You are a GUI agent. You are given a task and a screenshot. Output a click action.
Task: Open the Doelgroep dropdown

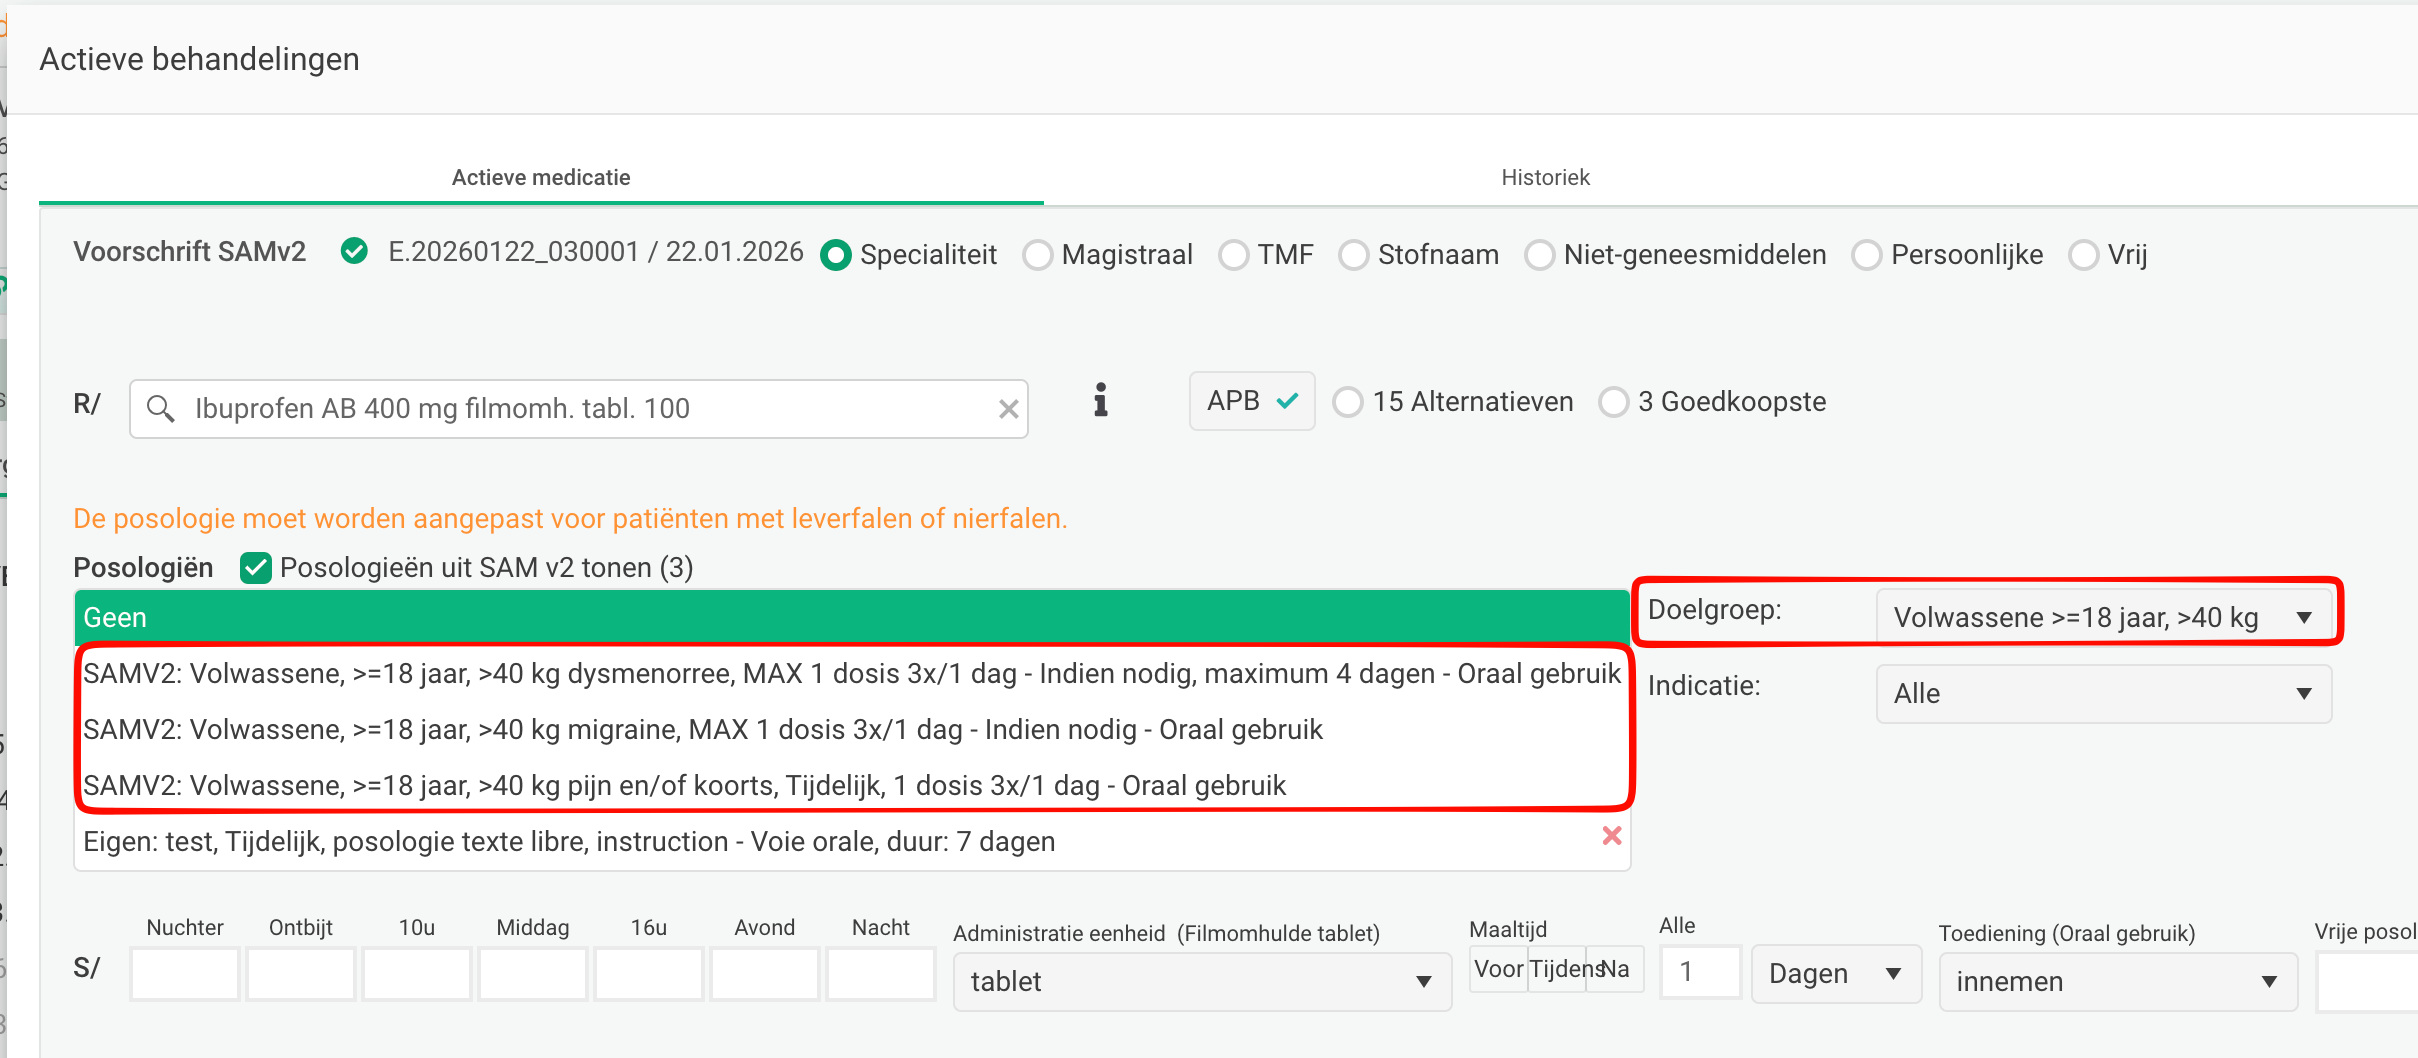[x=2103, y=617]
